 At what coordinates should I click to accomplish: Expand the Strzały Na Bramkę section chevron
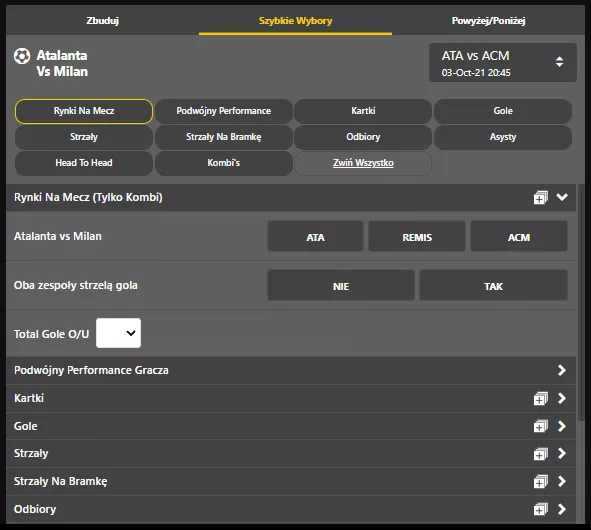pyautogui.click(x=562, y=481)
